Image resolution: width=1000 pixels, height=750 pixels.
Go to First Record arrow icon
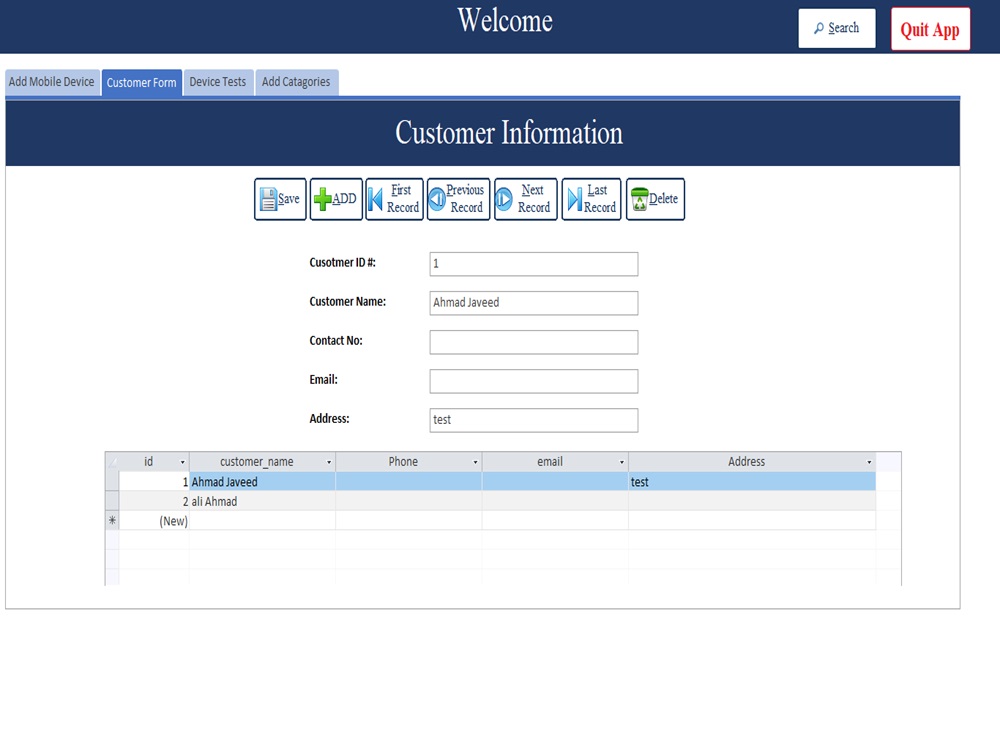[x=376, y=199]
